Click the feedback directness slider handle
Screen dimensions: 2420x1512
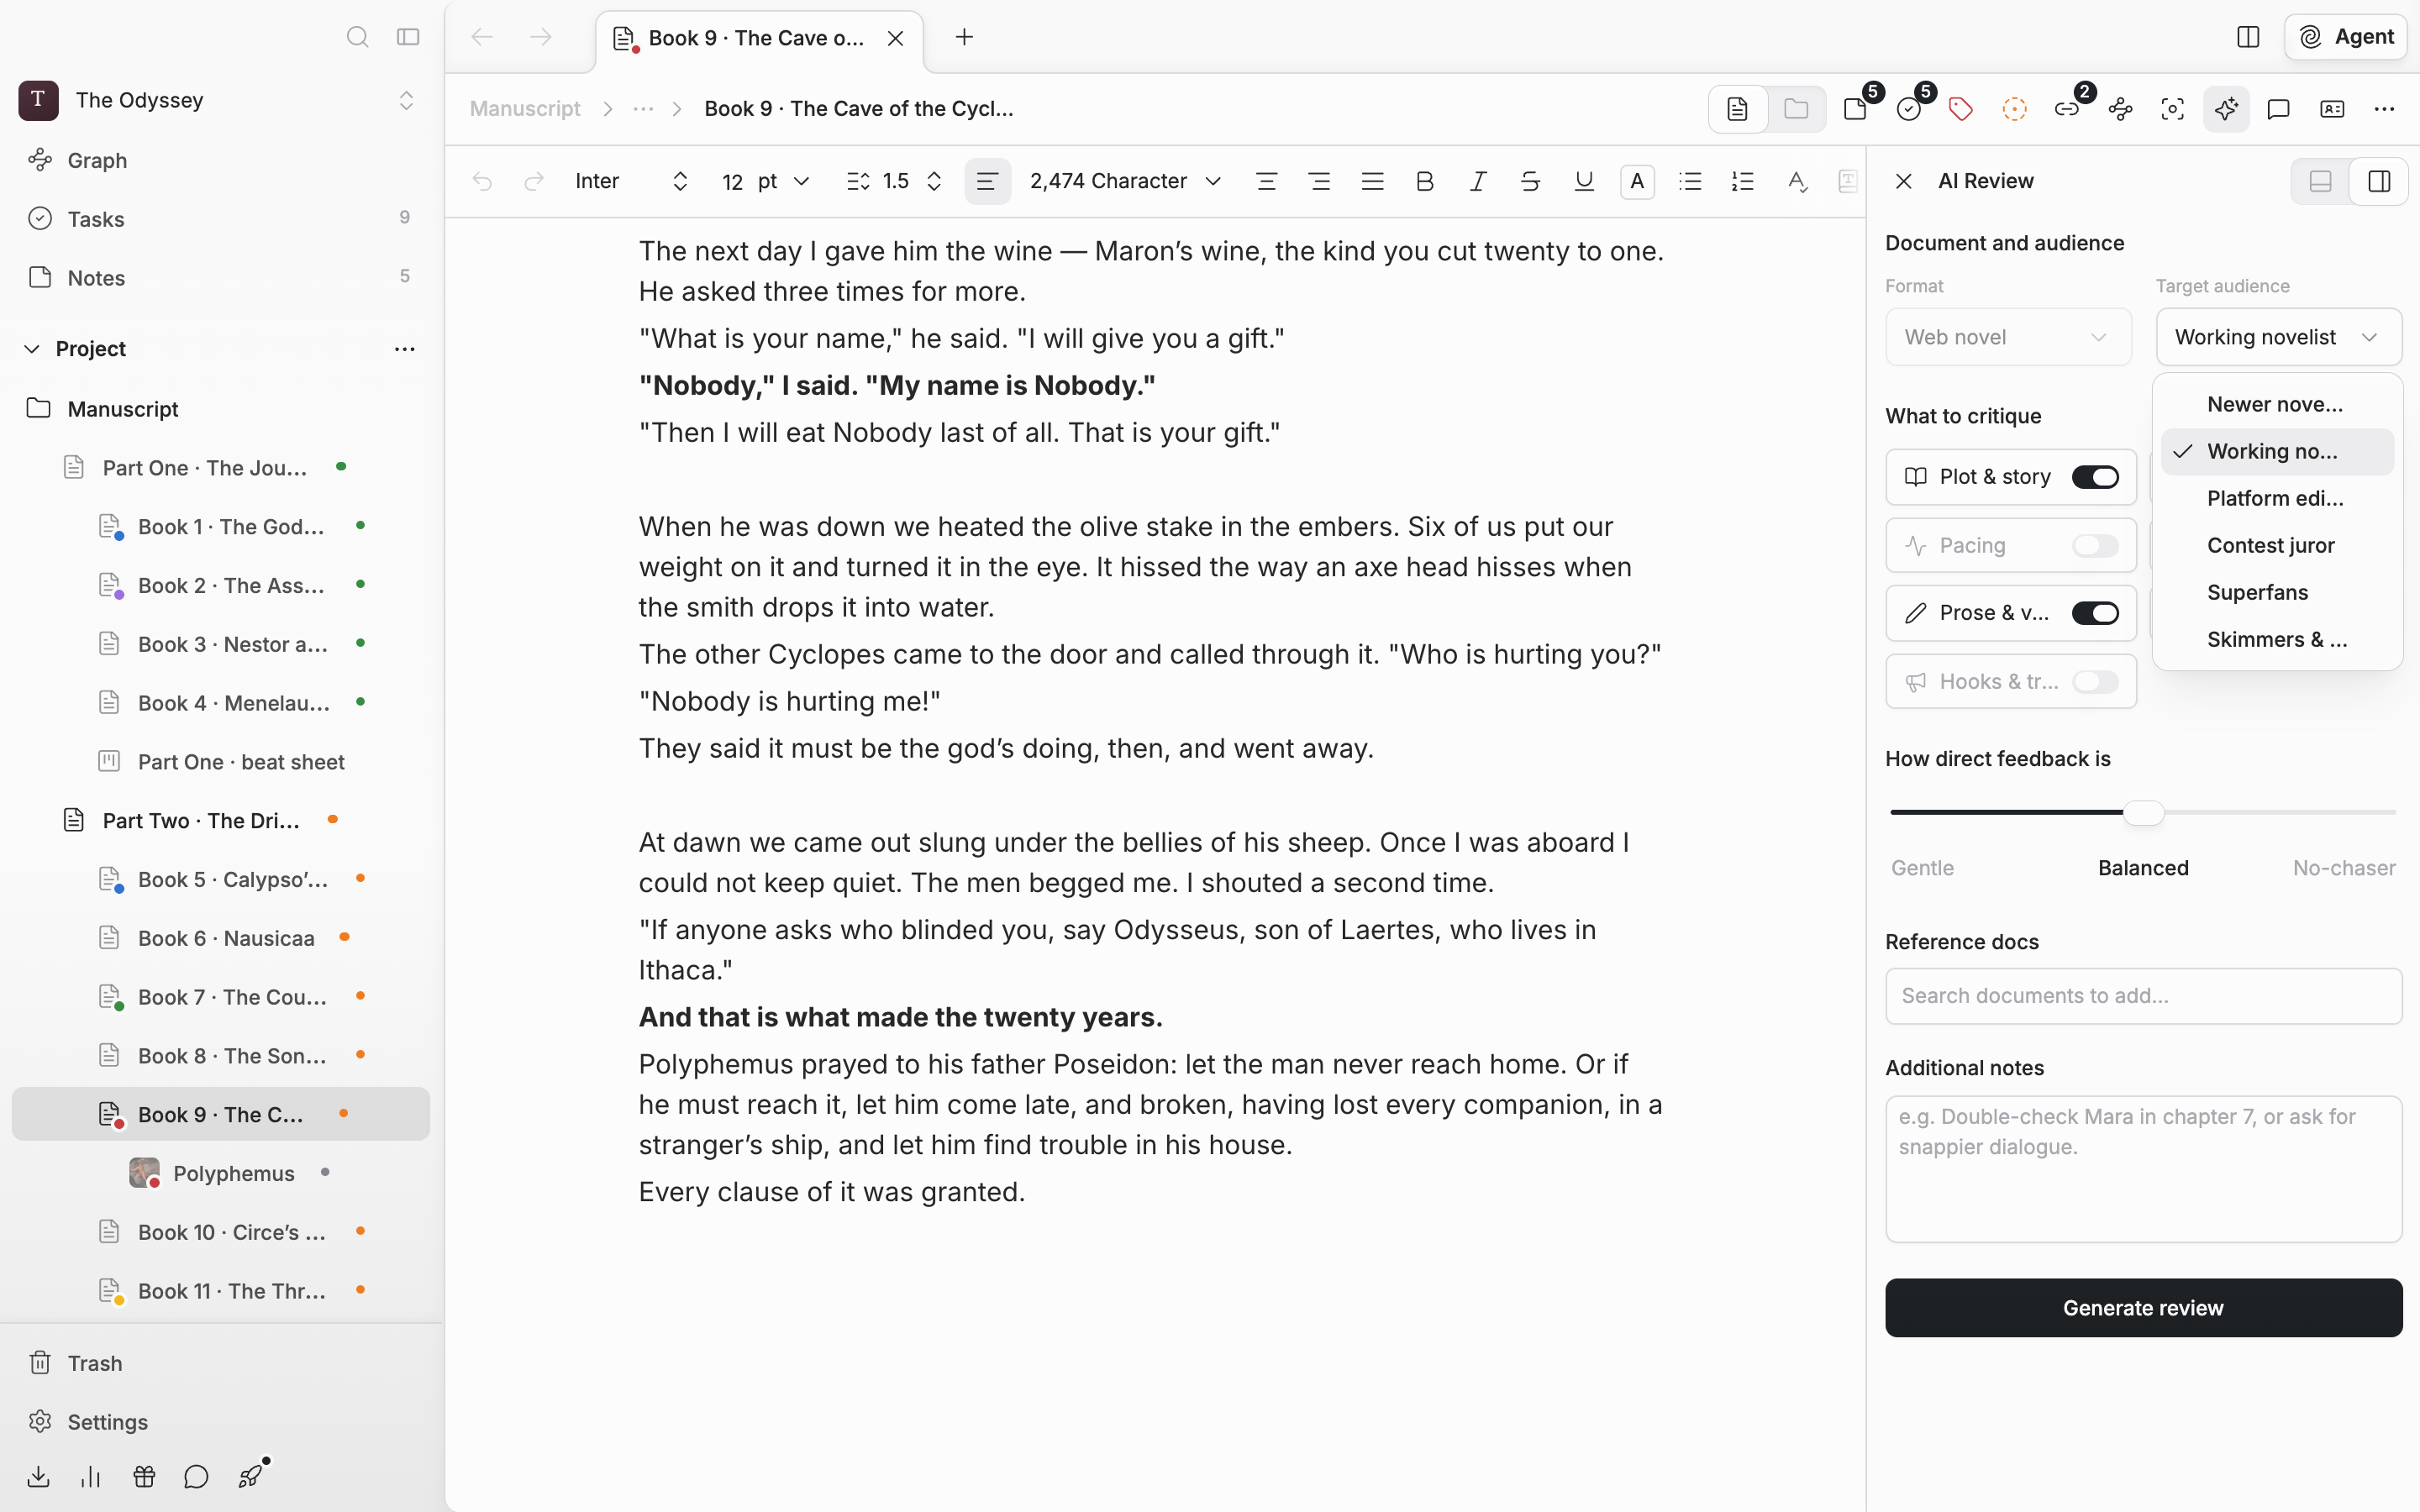click(2143, 812)
